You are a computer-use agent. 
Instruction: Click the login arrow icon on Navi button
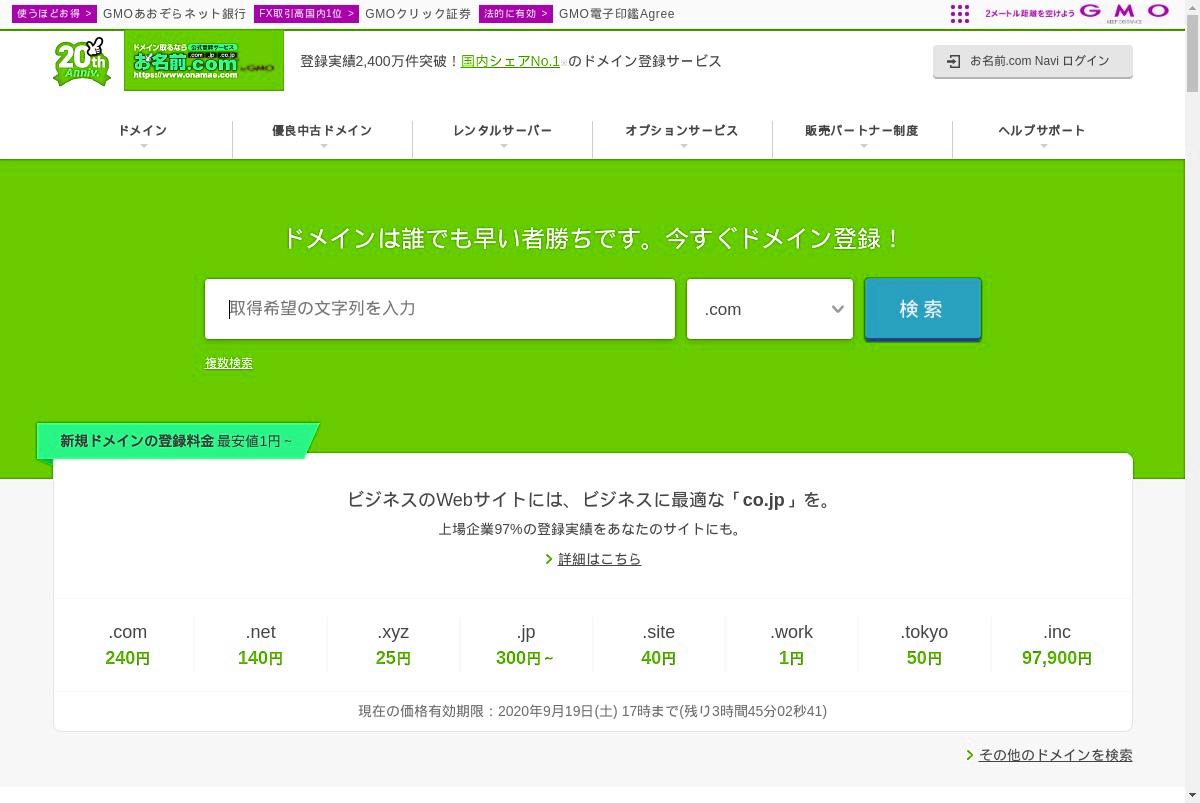pos(953,61)
